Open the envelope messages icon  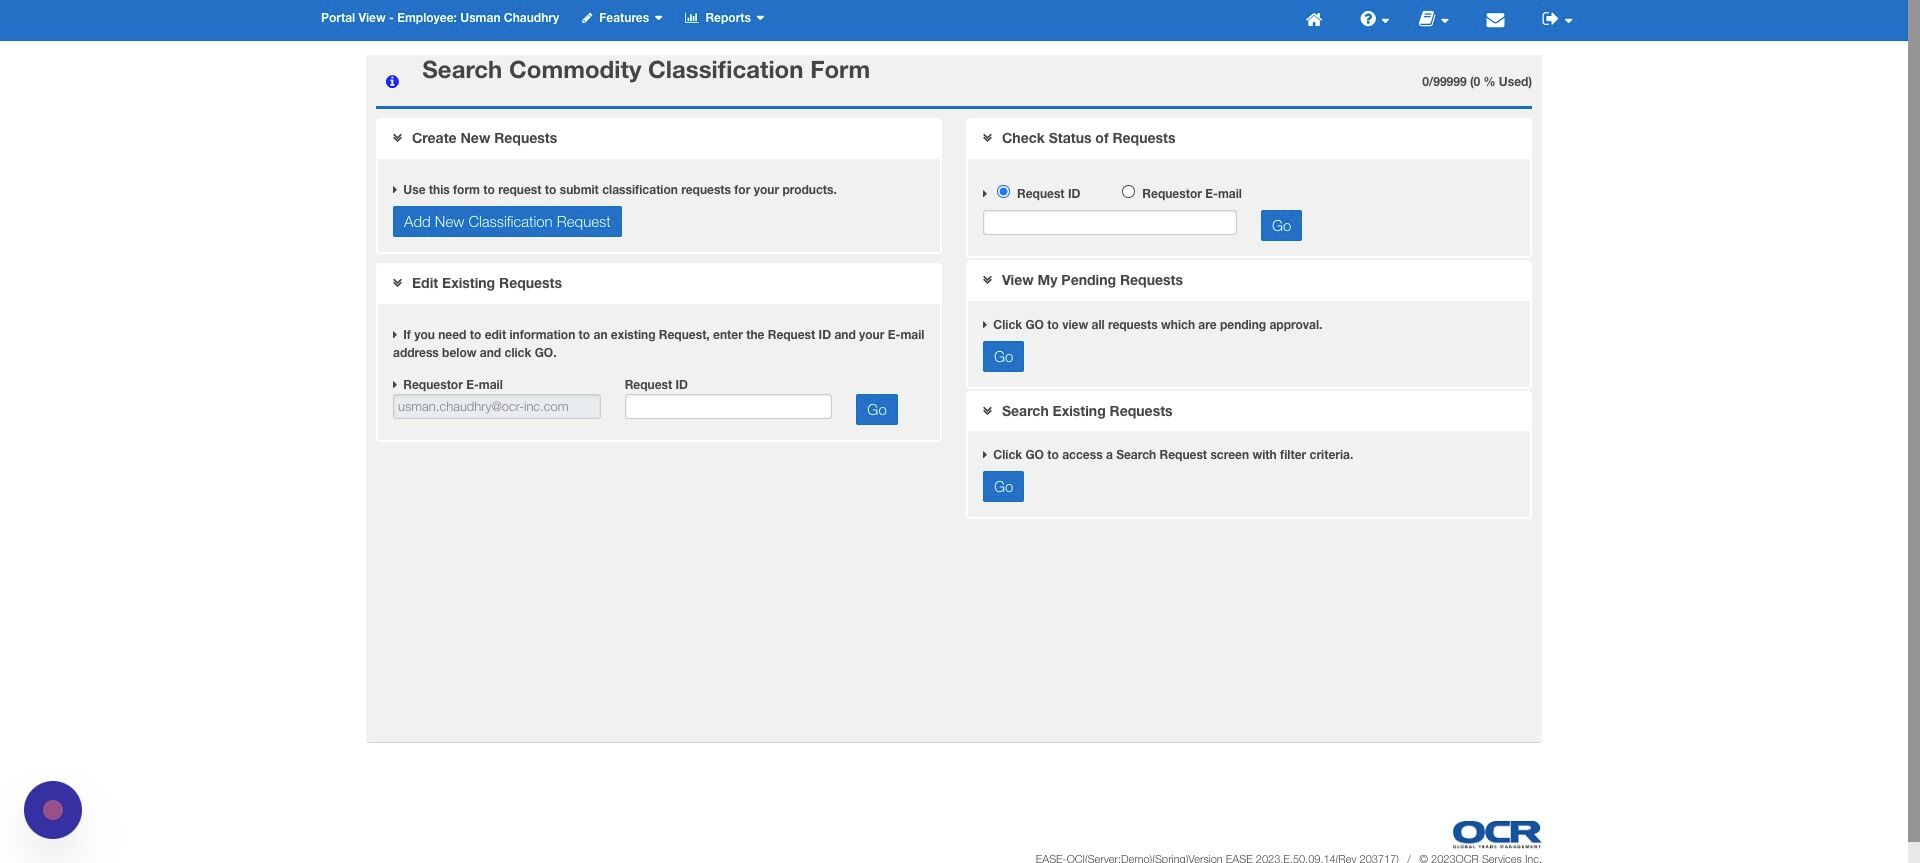click(x=1495, y=19)
